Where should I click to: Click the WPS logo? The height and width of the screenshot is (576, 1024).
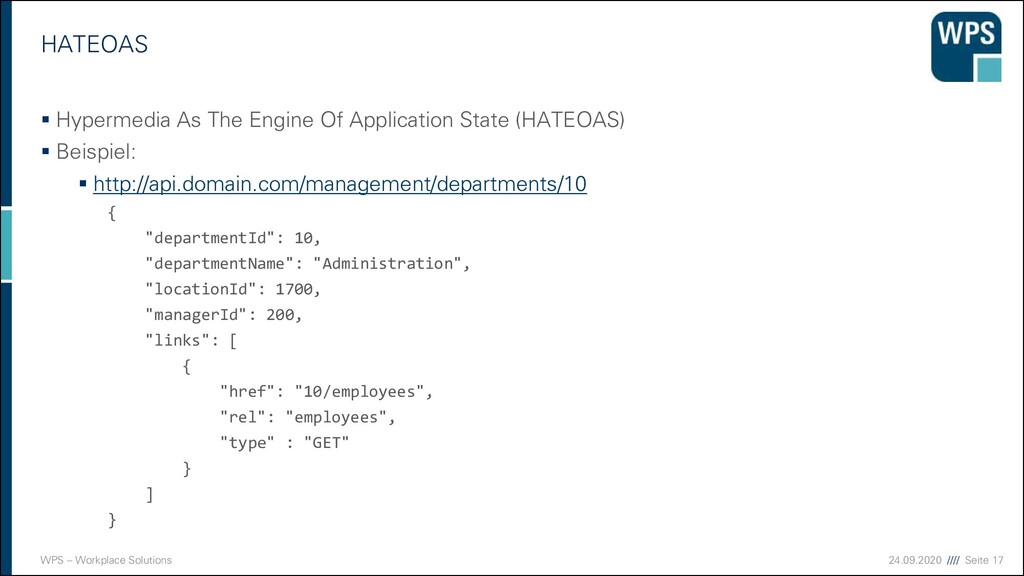pos(966,46)
